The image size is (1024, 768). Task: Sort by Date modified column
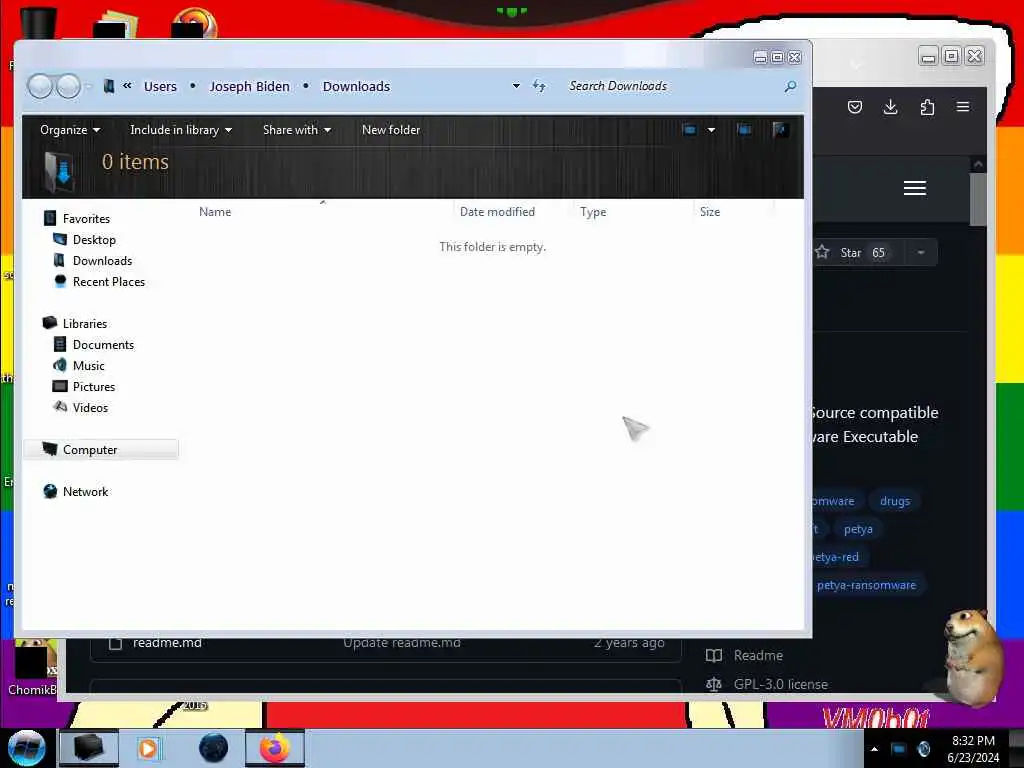click(497, 212)
